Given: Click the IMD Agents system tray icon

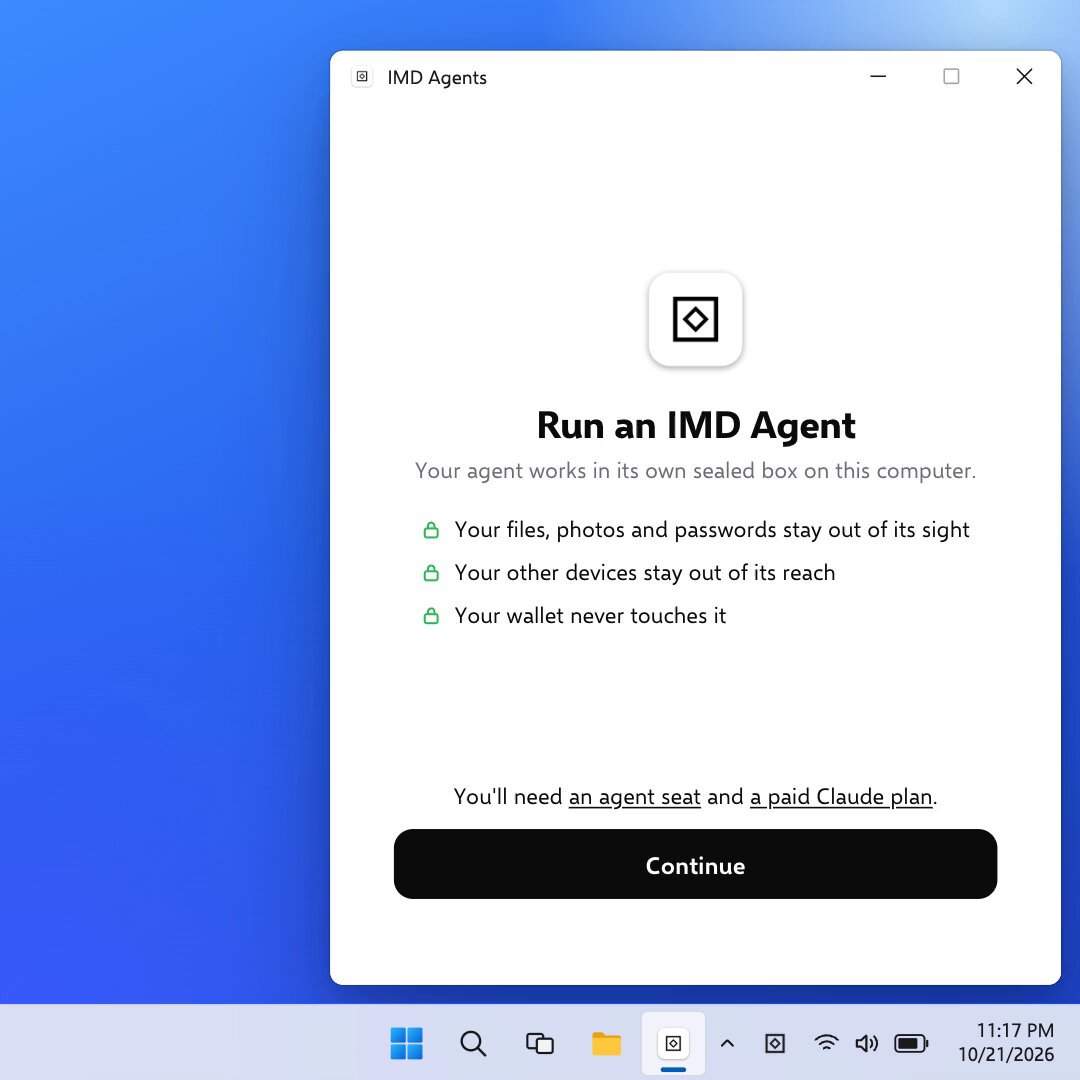Looking at the screenshot, I should [x=775, y=1043].
